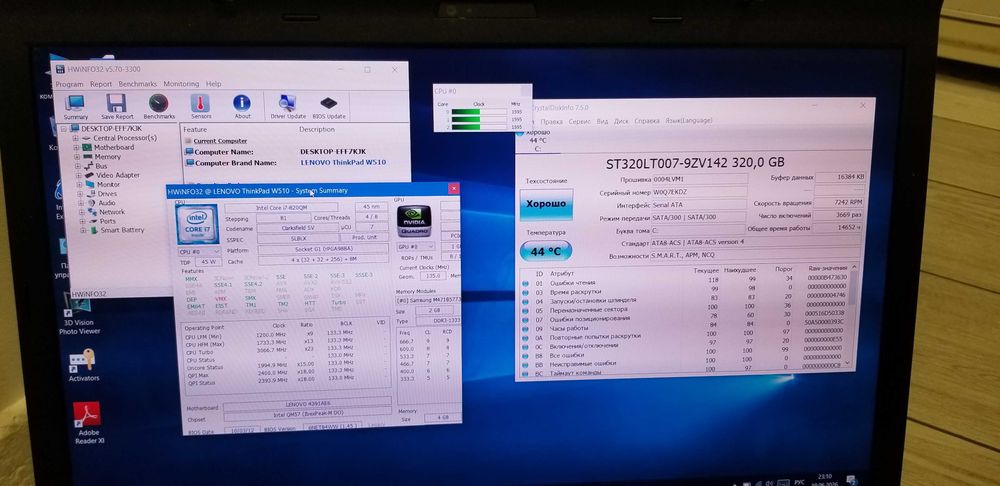Screen dimensions: 1000x486
Task: Open the Monitoring menu in HWiNFO32
Action: [x=181, y=84]
